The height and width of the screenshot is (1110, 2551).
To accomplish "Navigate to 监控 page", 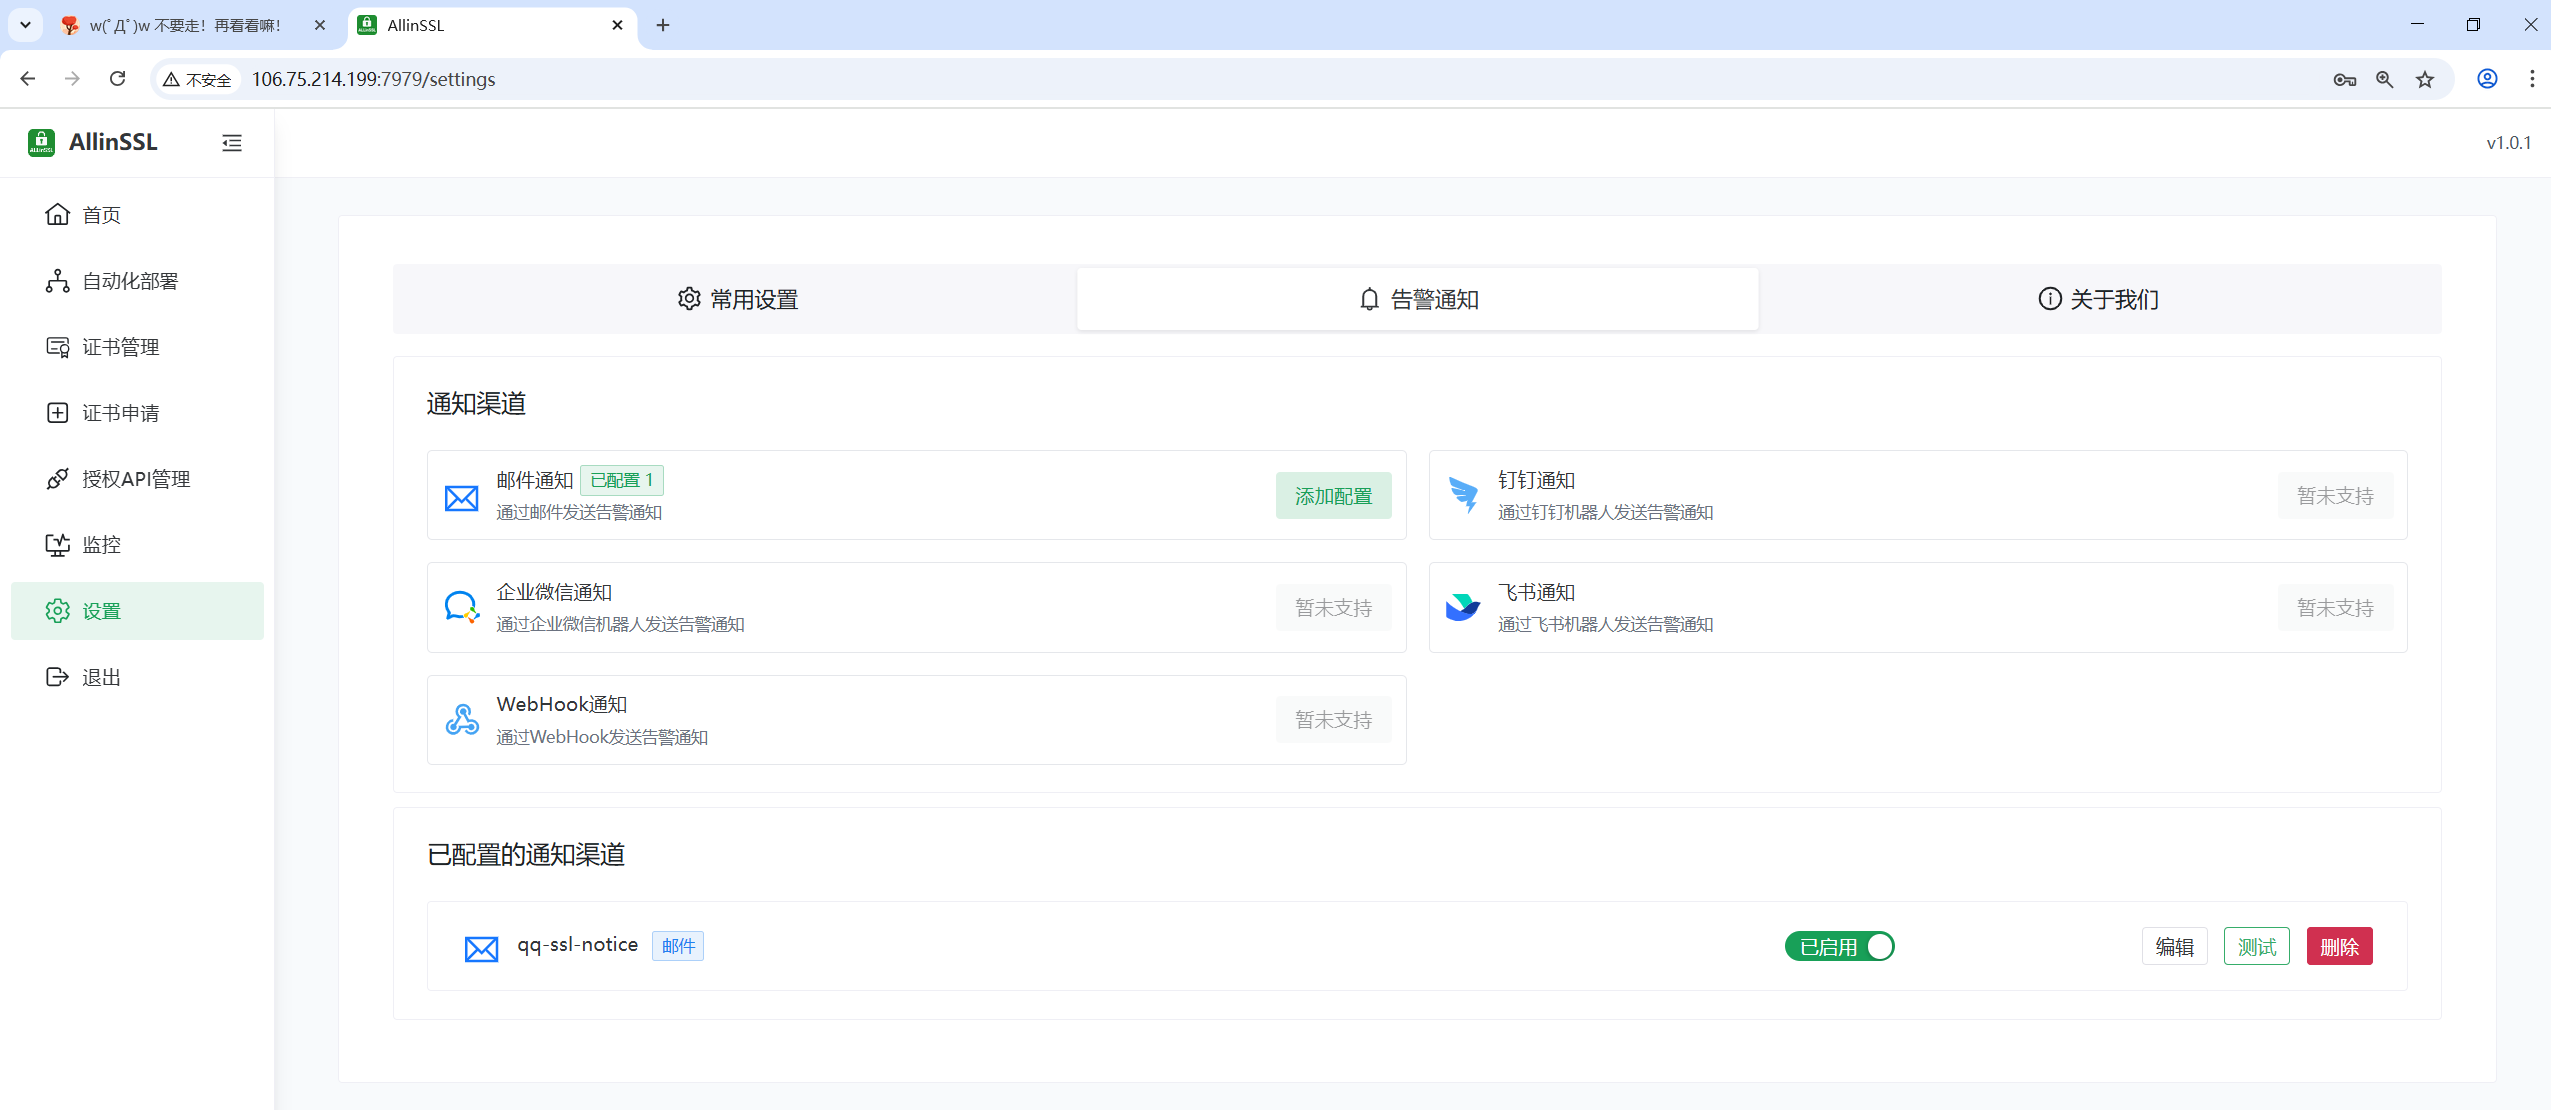I will pyautogui.click(x=137, y=545).
